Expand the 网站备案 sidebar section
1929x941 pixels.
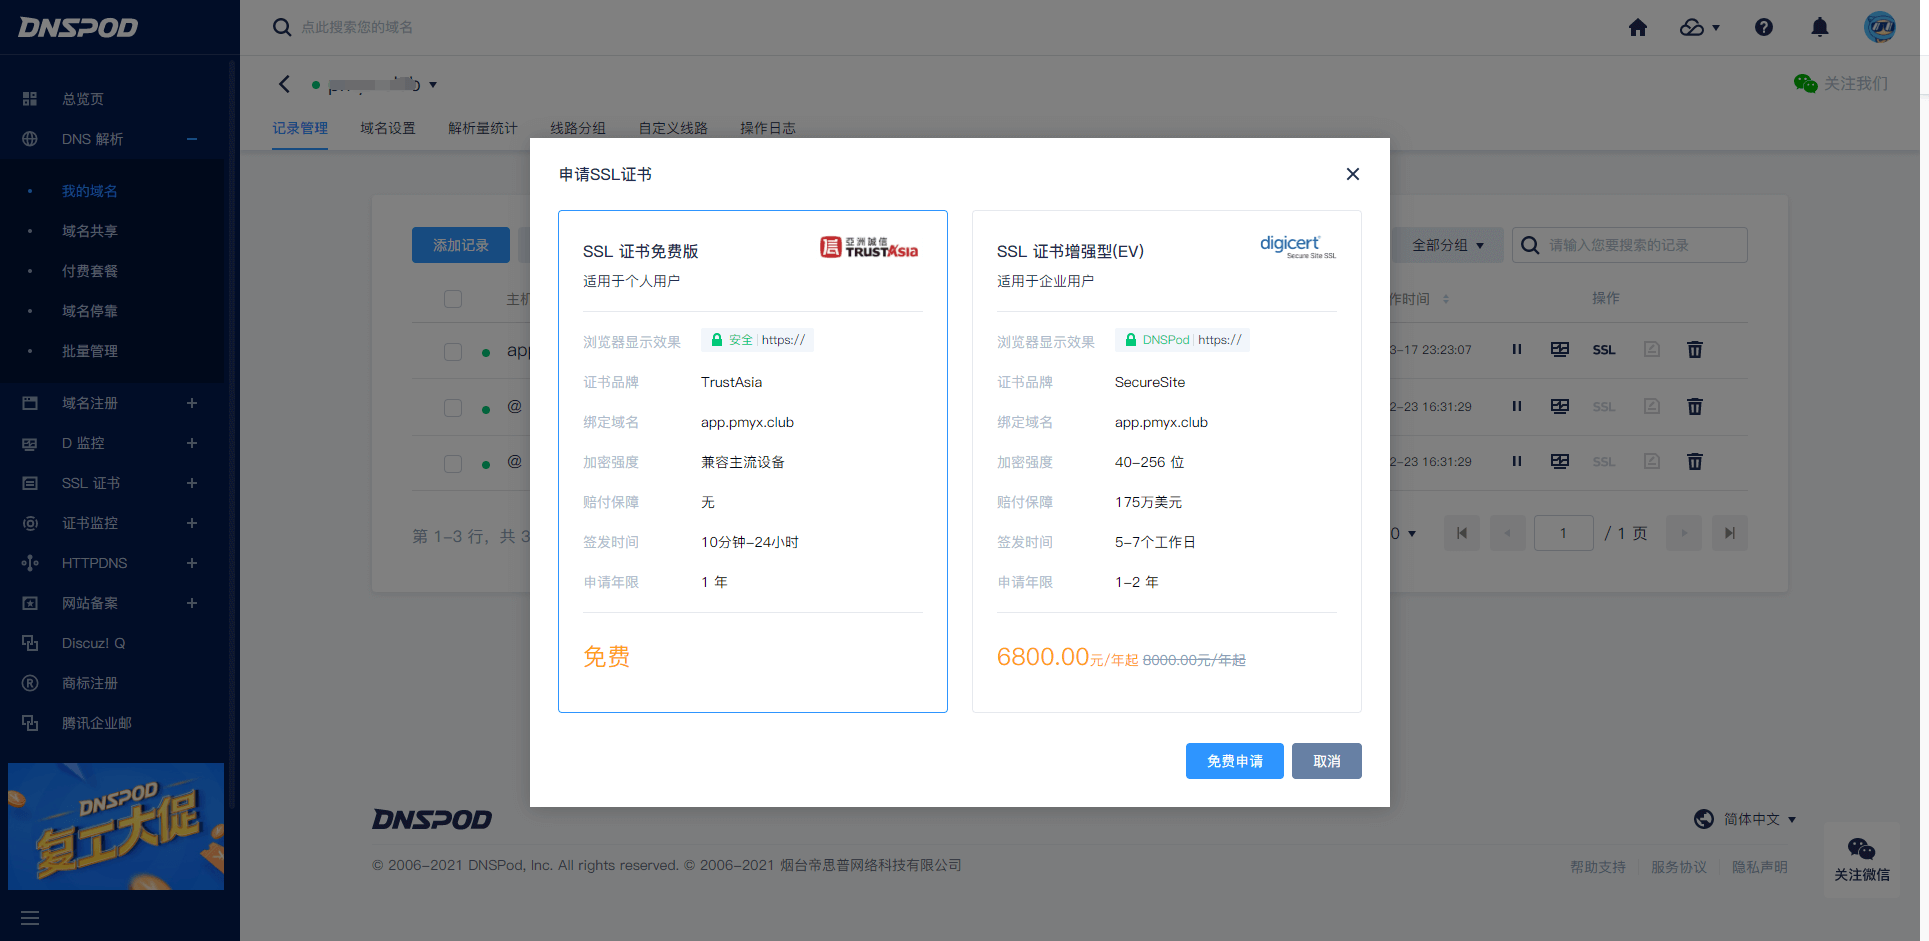point(192,603)
